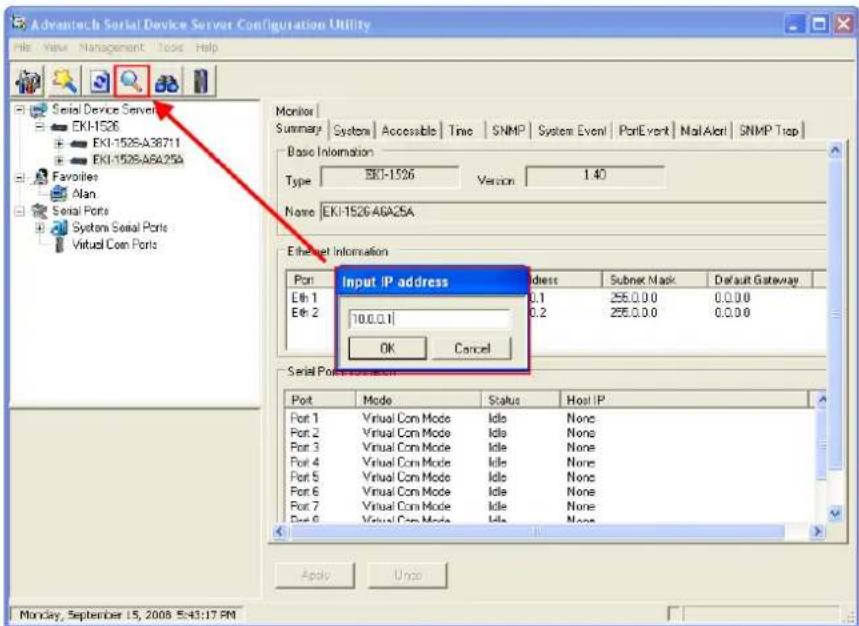
Task: Click the device Name field
Action: [x=573, y=212]
